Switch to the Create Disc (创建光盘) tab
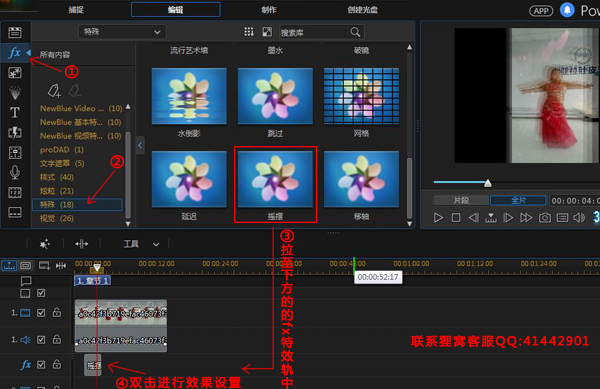 tap(363, 10)
